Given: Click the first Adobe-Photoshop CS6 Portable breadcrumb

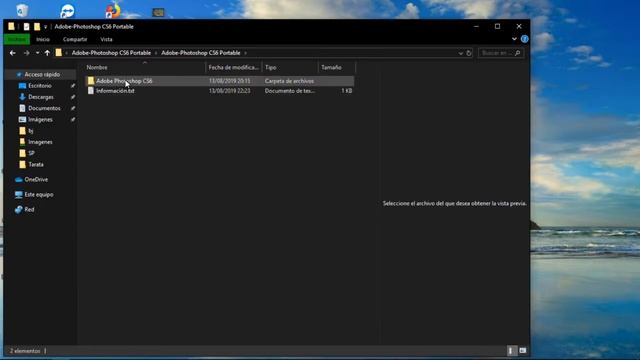Looking at the screenshot, I should point(111,53).
